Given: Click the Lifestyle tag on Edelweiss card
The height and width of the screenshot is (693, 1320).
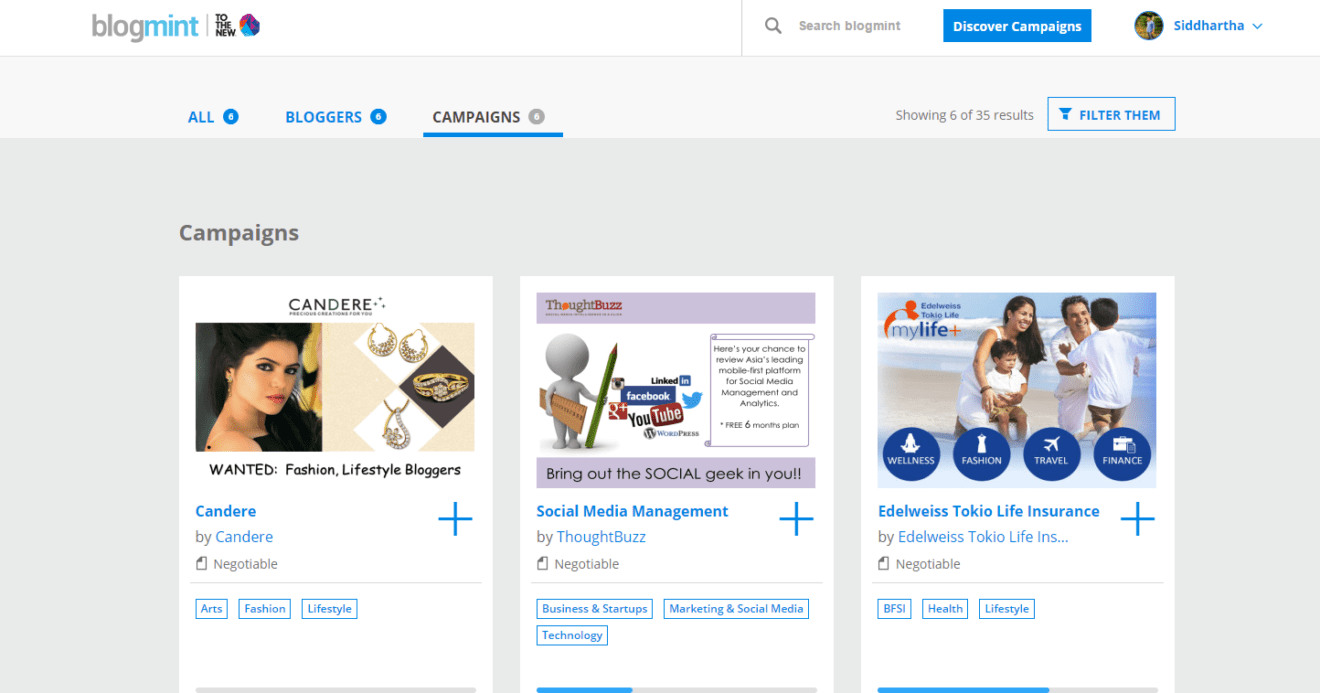Looking at the screenshot, I should pos(1007,609).
